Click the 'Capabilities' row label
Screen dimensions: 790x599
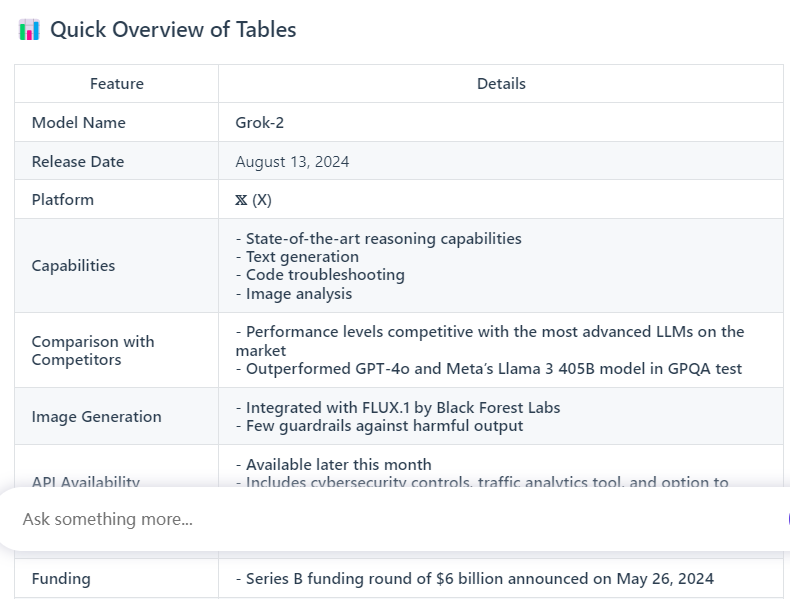tap(73, 265)
